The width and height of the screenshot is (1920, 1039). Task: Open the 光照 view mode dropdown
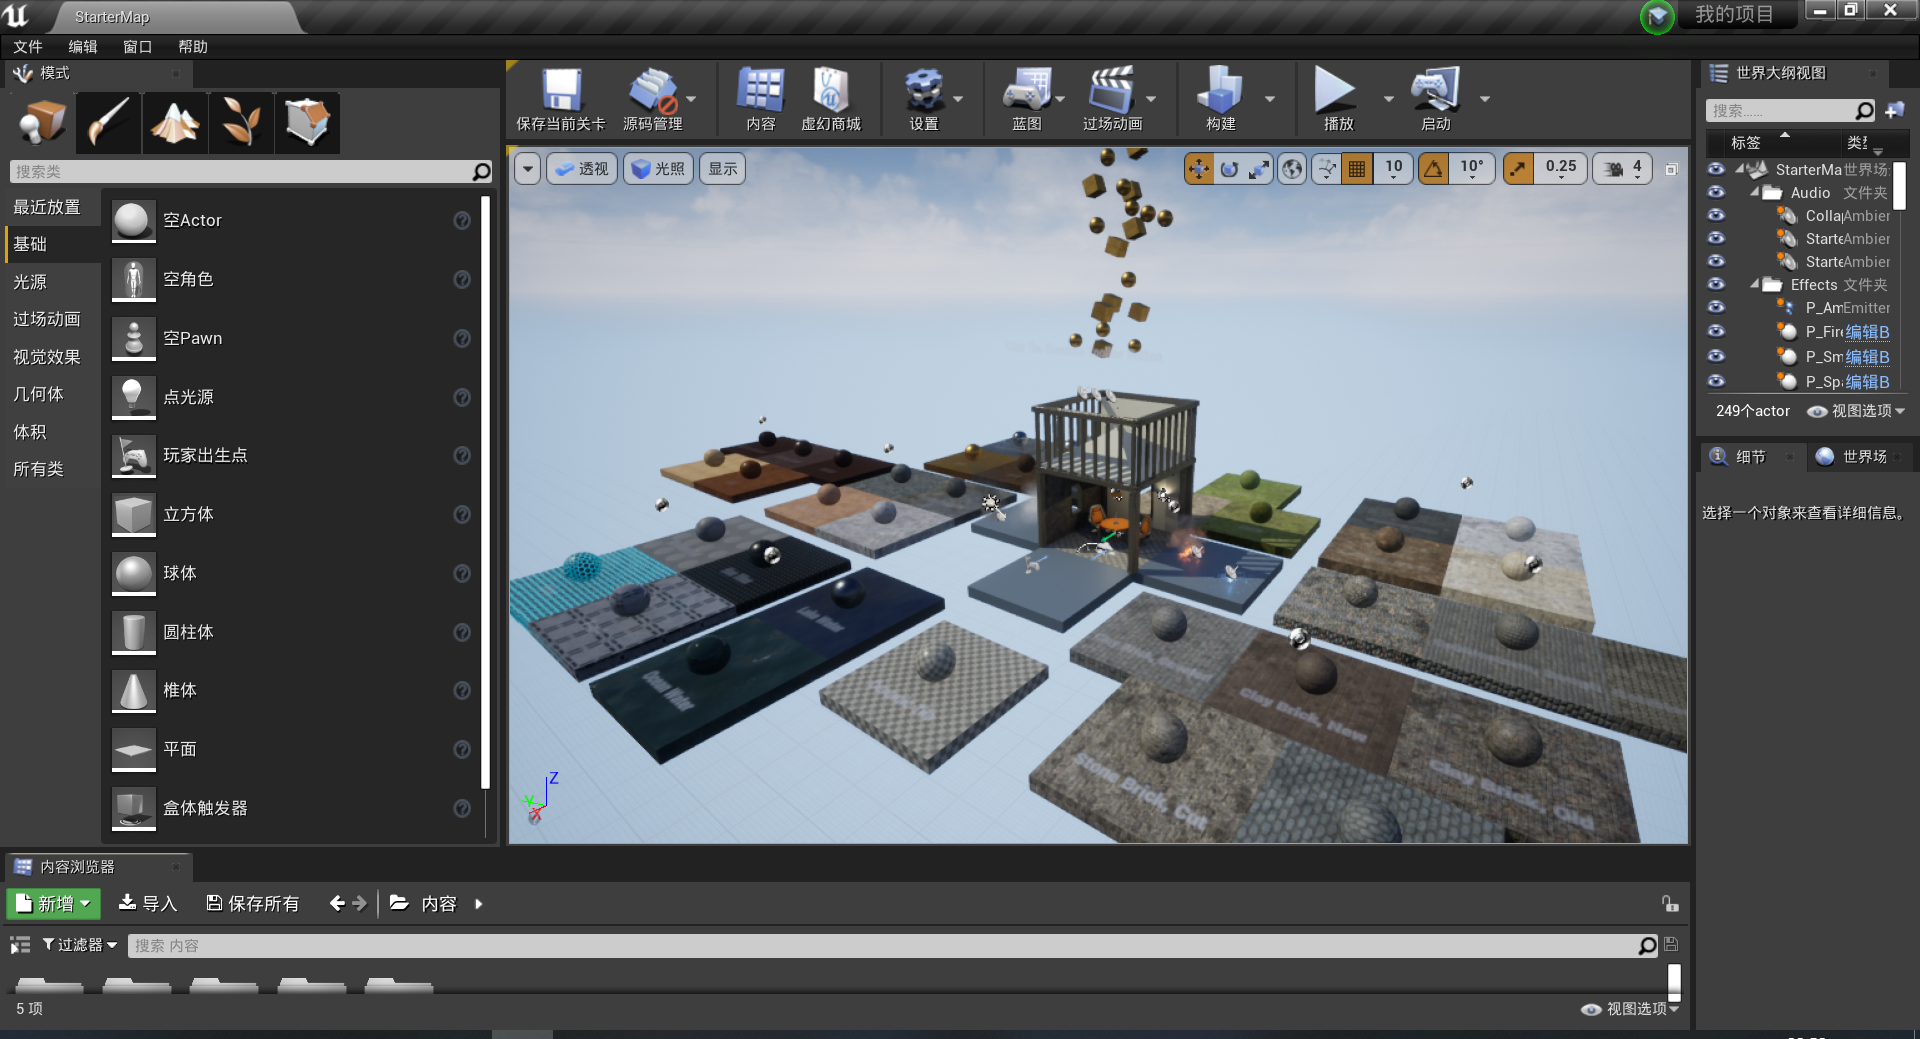point(657,168)
